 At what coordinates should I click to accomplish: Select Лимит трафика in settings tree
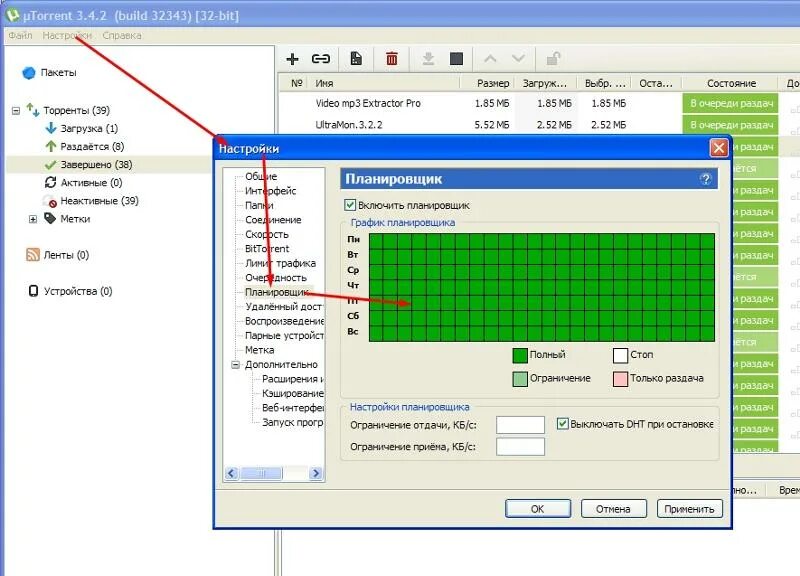point(280,263)
